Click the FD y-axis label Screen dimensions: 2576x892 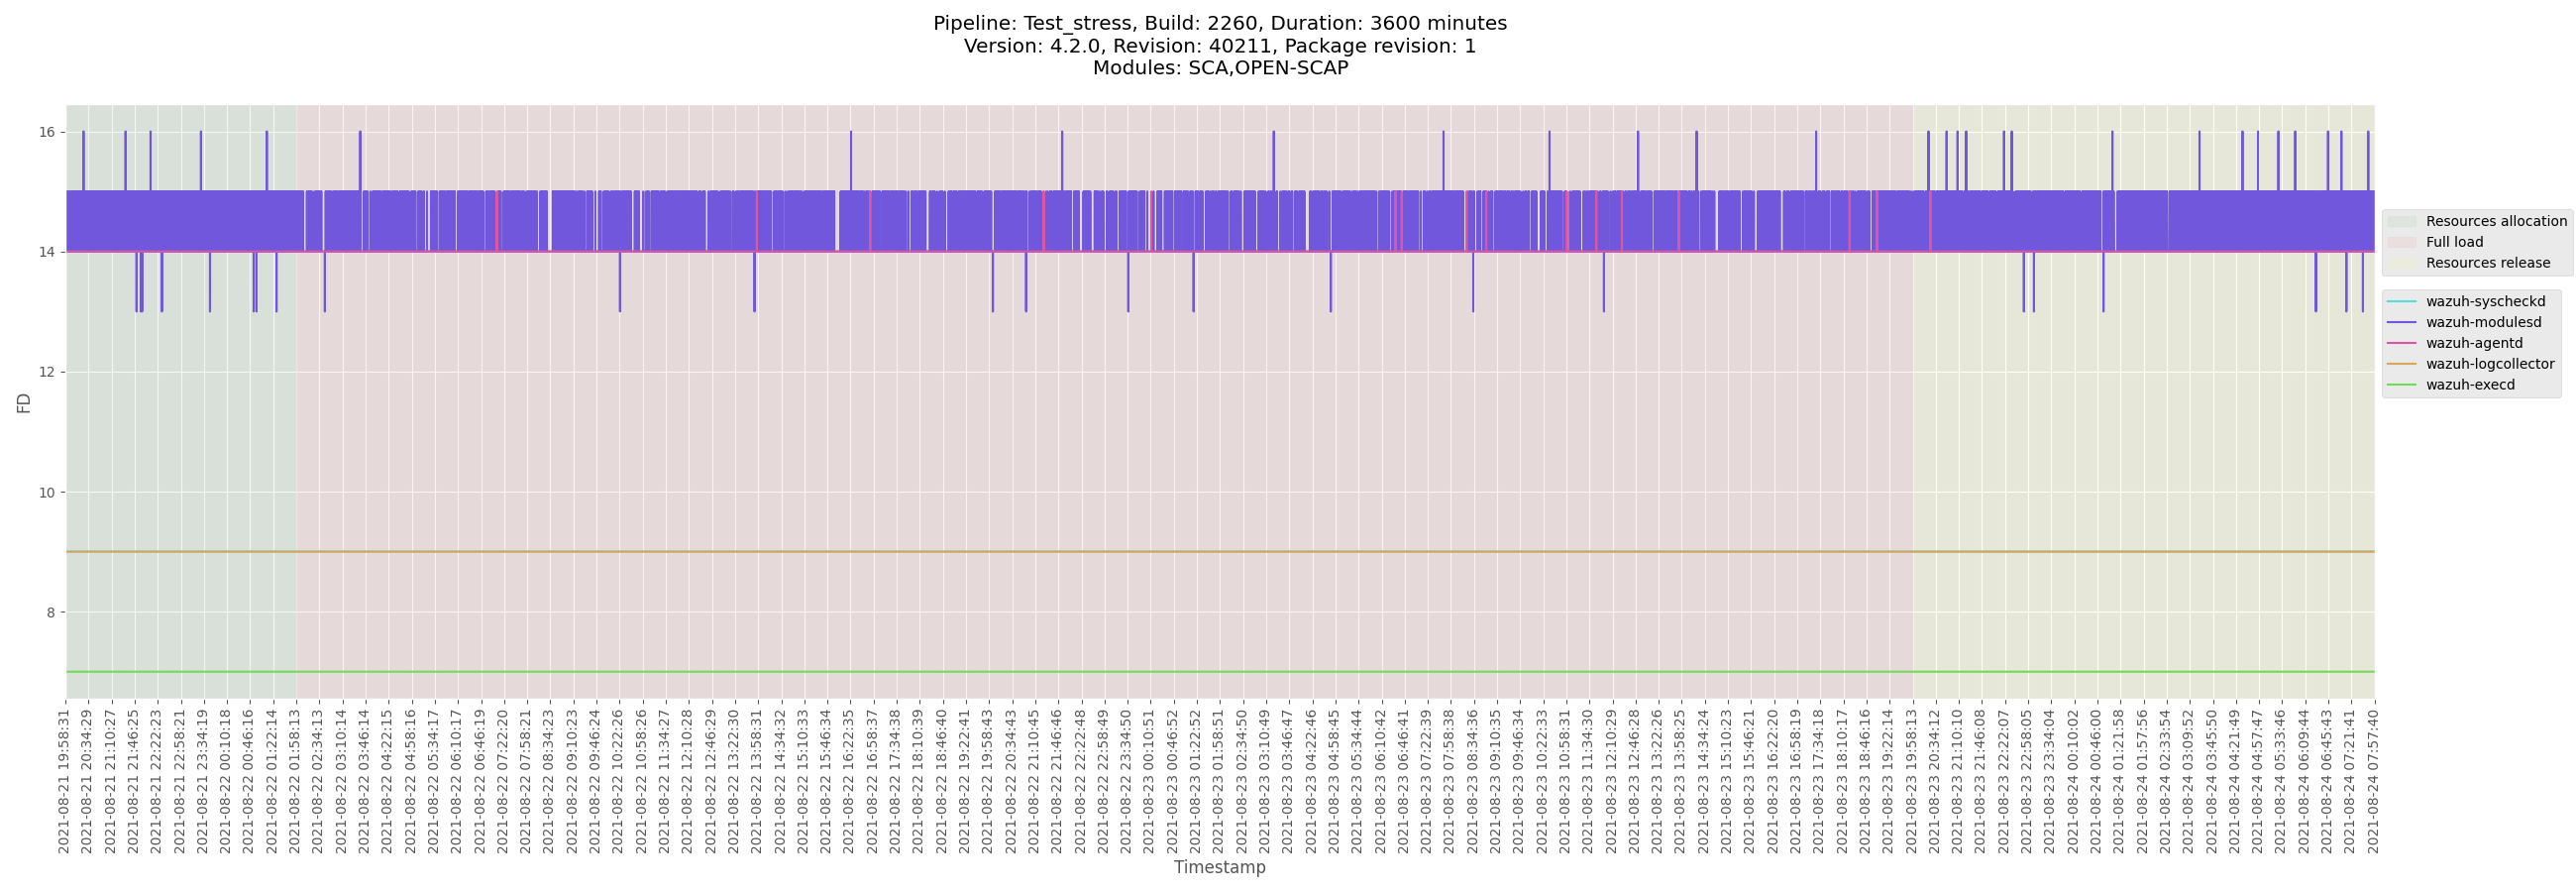click(x=24, y=402)
